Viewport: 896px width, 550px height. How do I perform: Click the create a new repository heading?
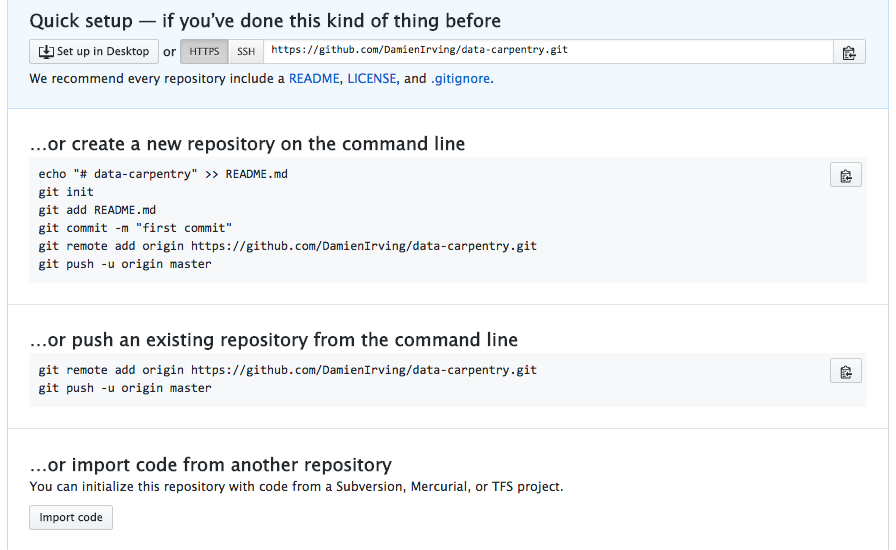247,144
